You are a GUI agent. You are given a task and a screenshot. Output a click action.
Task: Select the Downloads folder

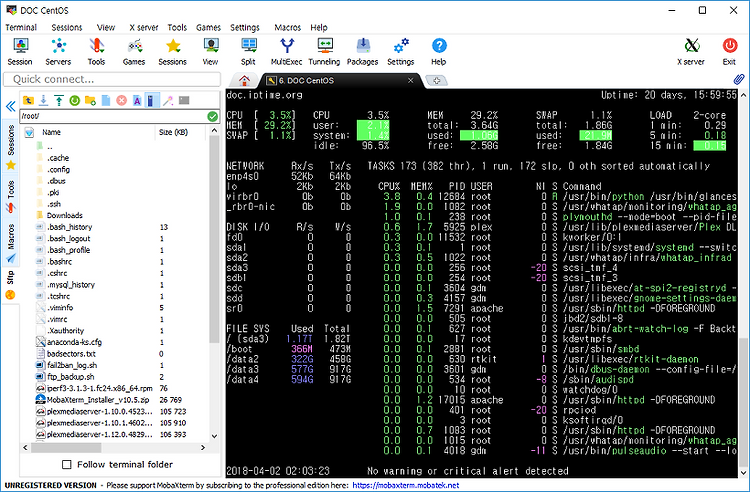coord(65,216)
